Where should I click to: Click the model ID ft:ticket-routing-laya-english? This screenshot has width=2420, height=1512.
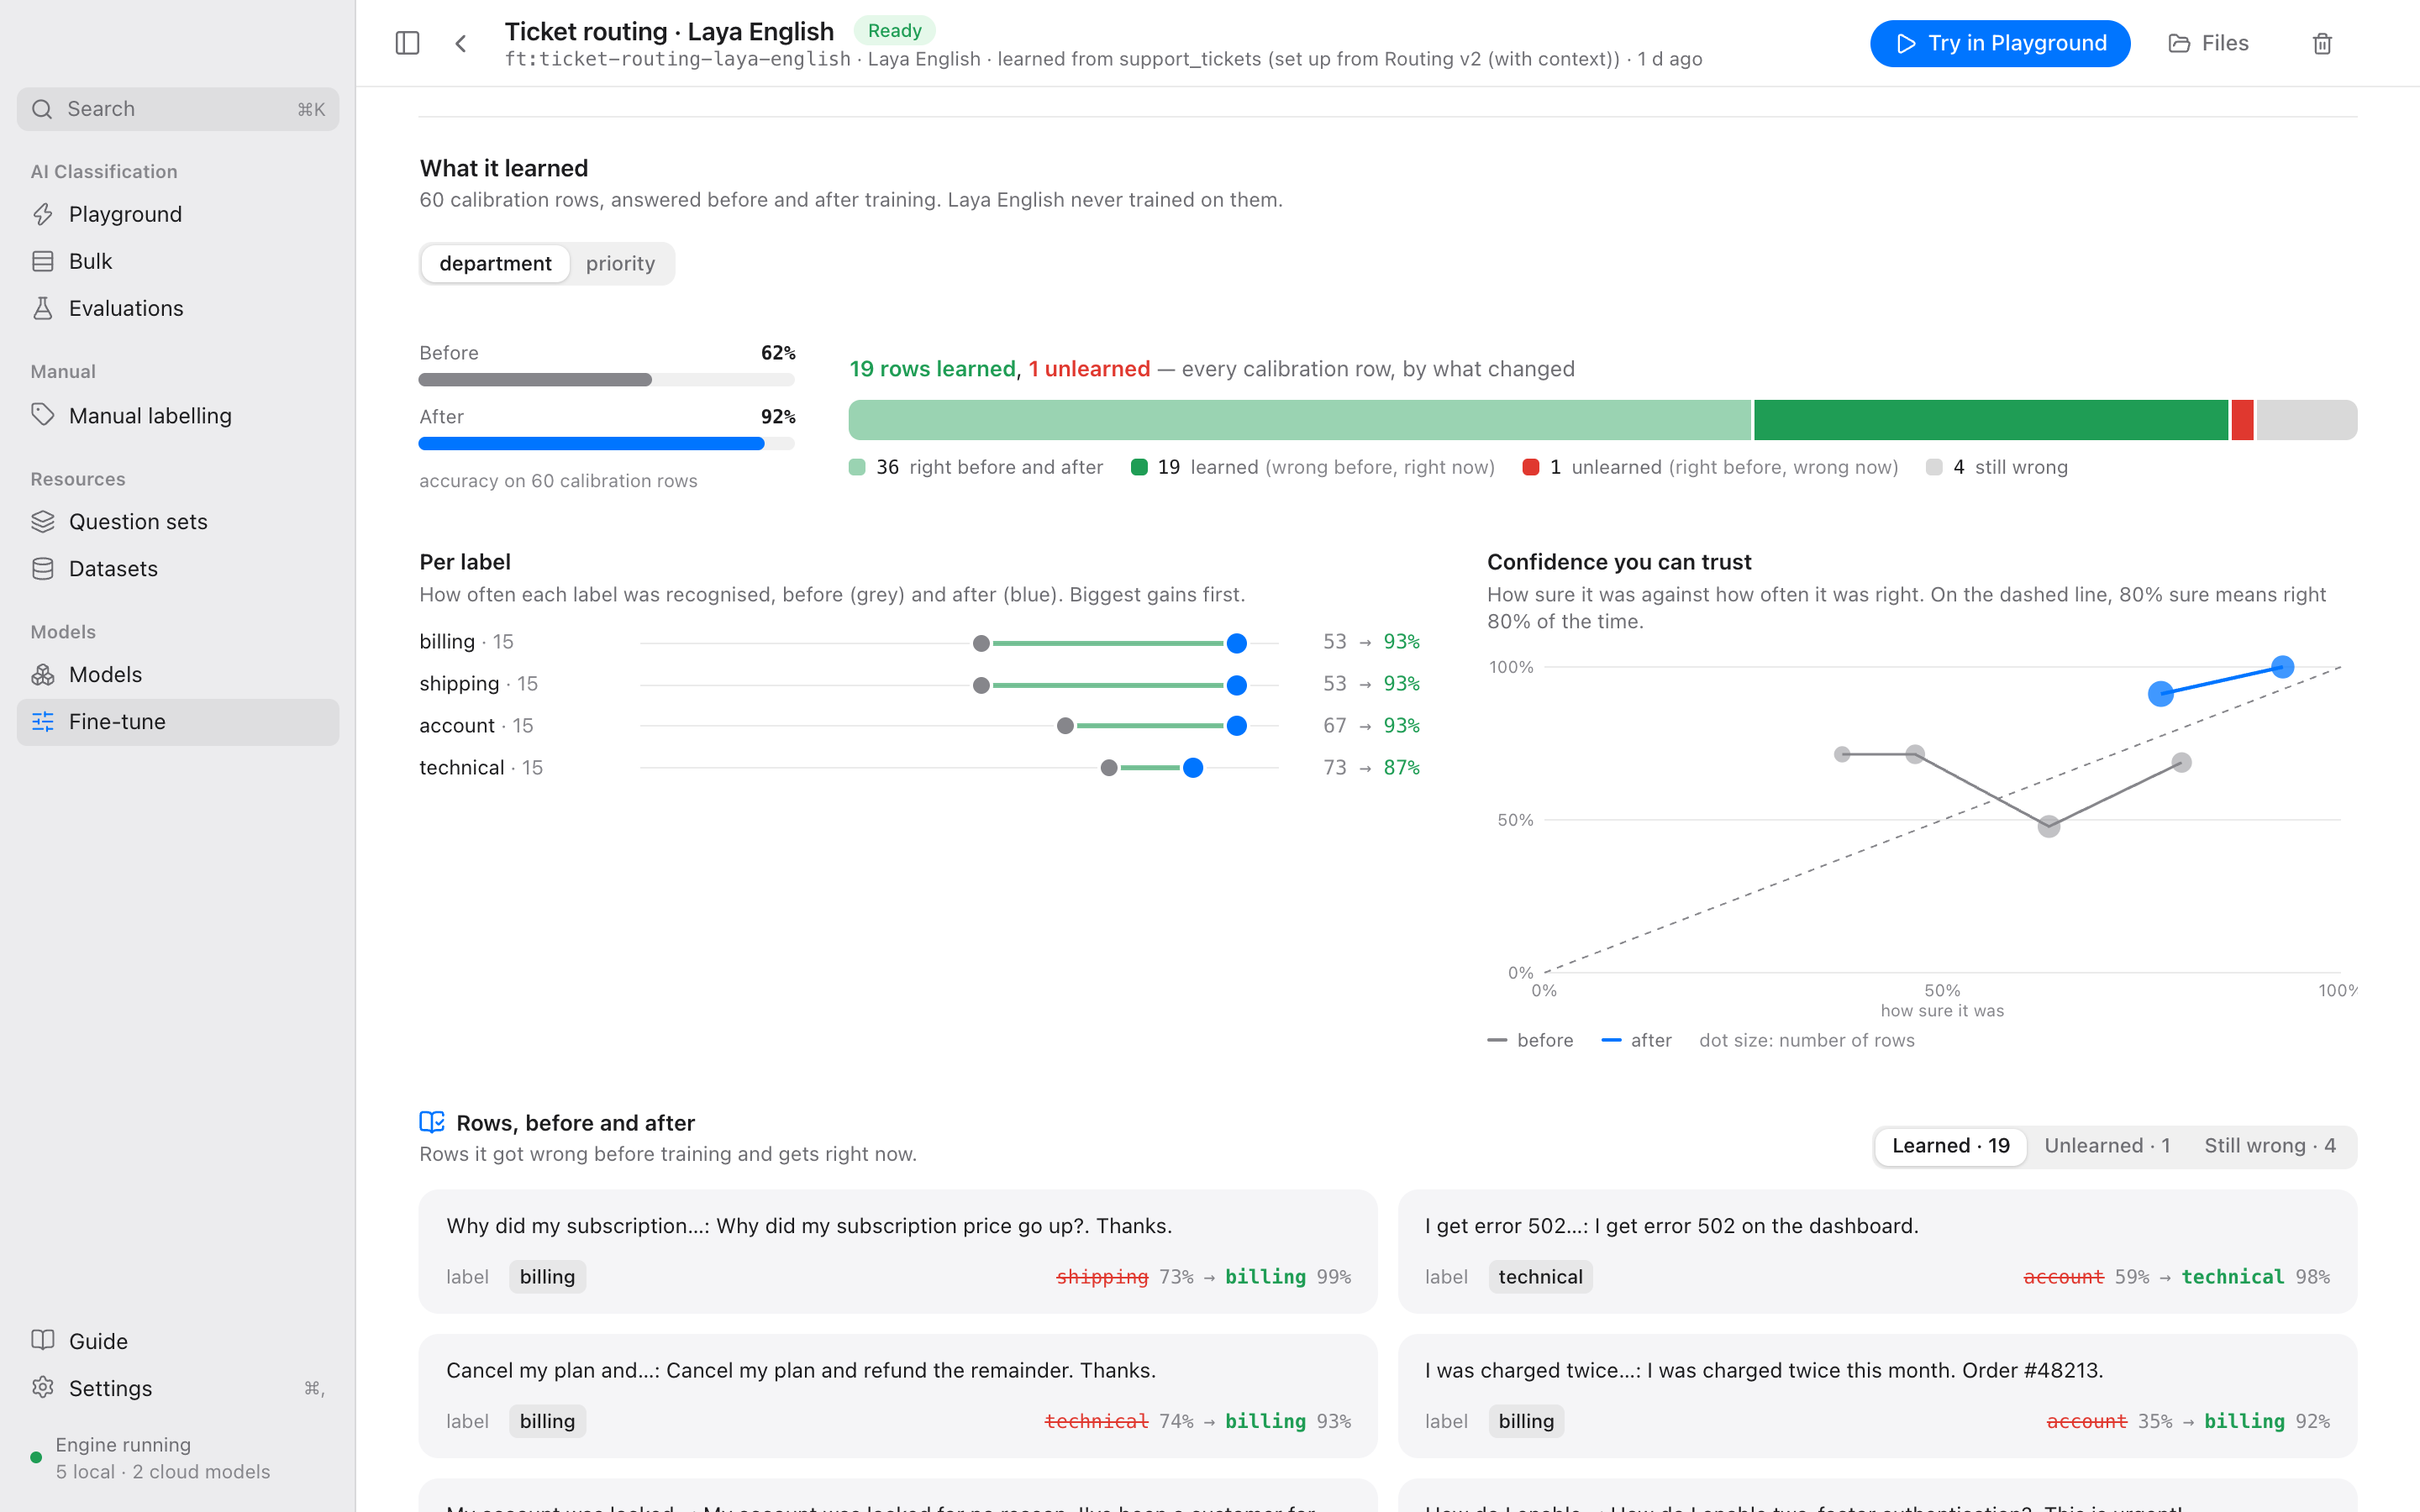pos(677,59)
